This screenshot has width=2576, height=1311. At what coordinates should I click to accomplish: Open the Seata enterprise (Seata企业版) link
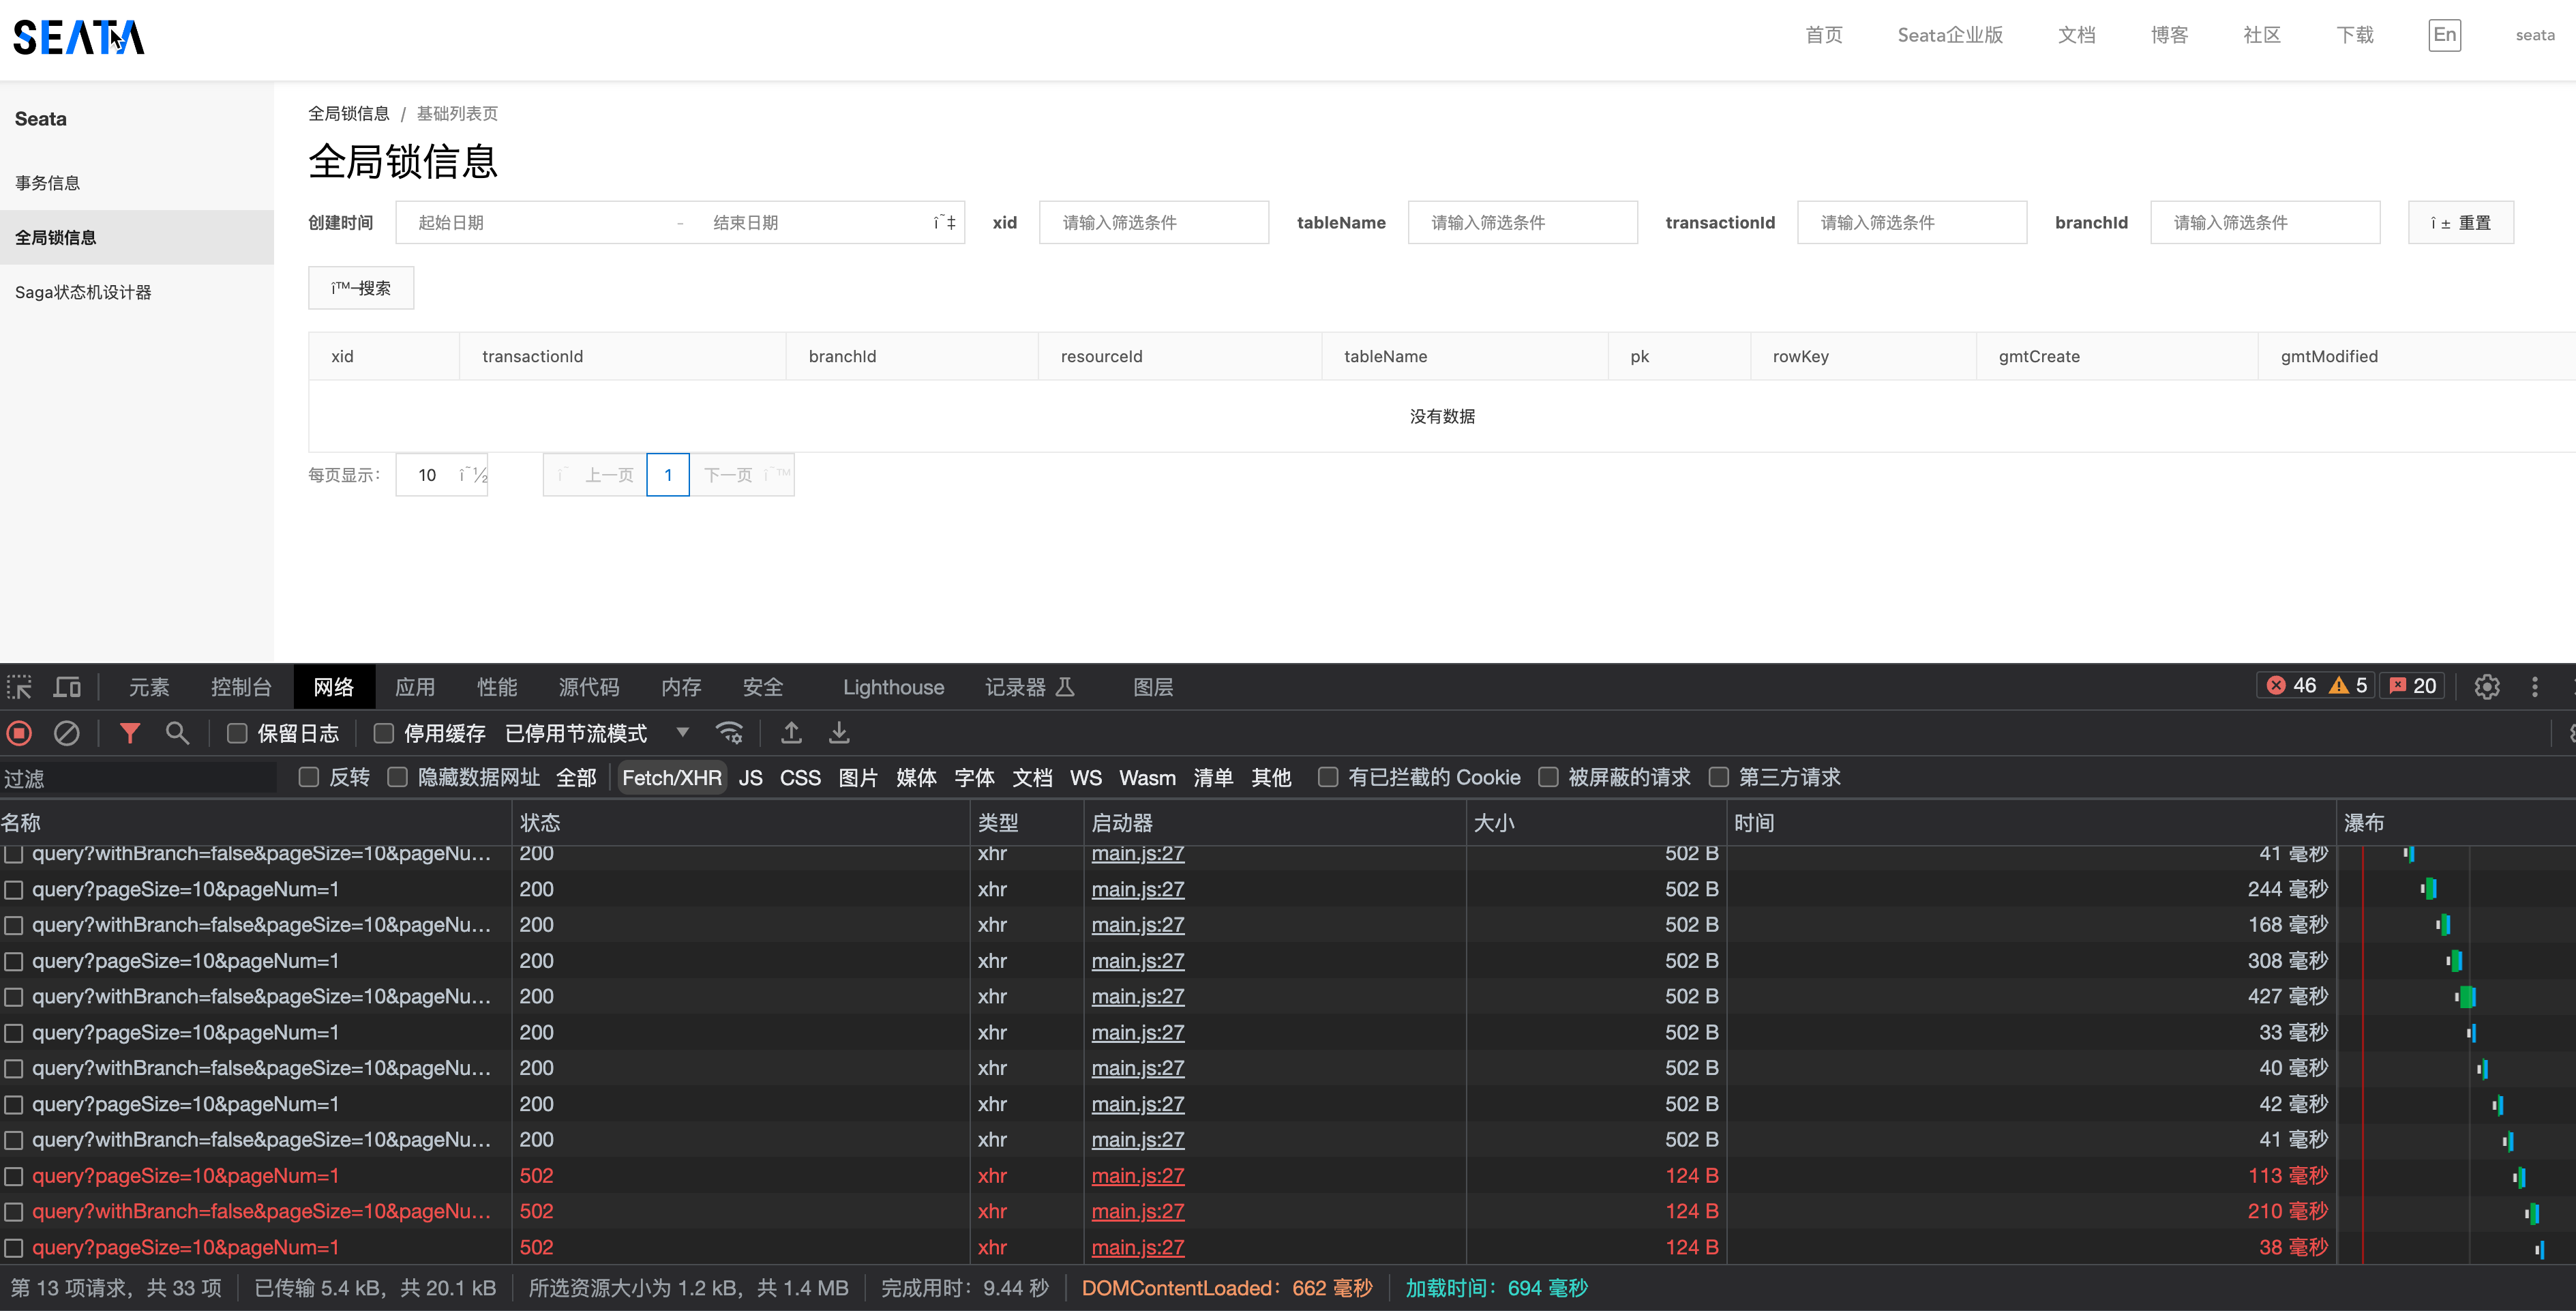pyautogui.click(x=1950, y=35)
